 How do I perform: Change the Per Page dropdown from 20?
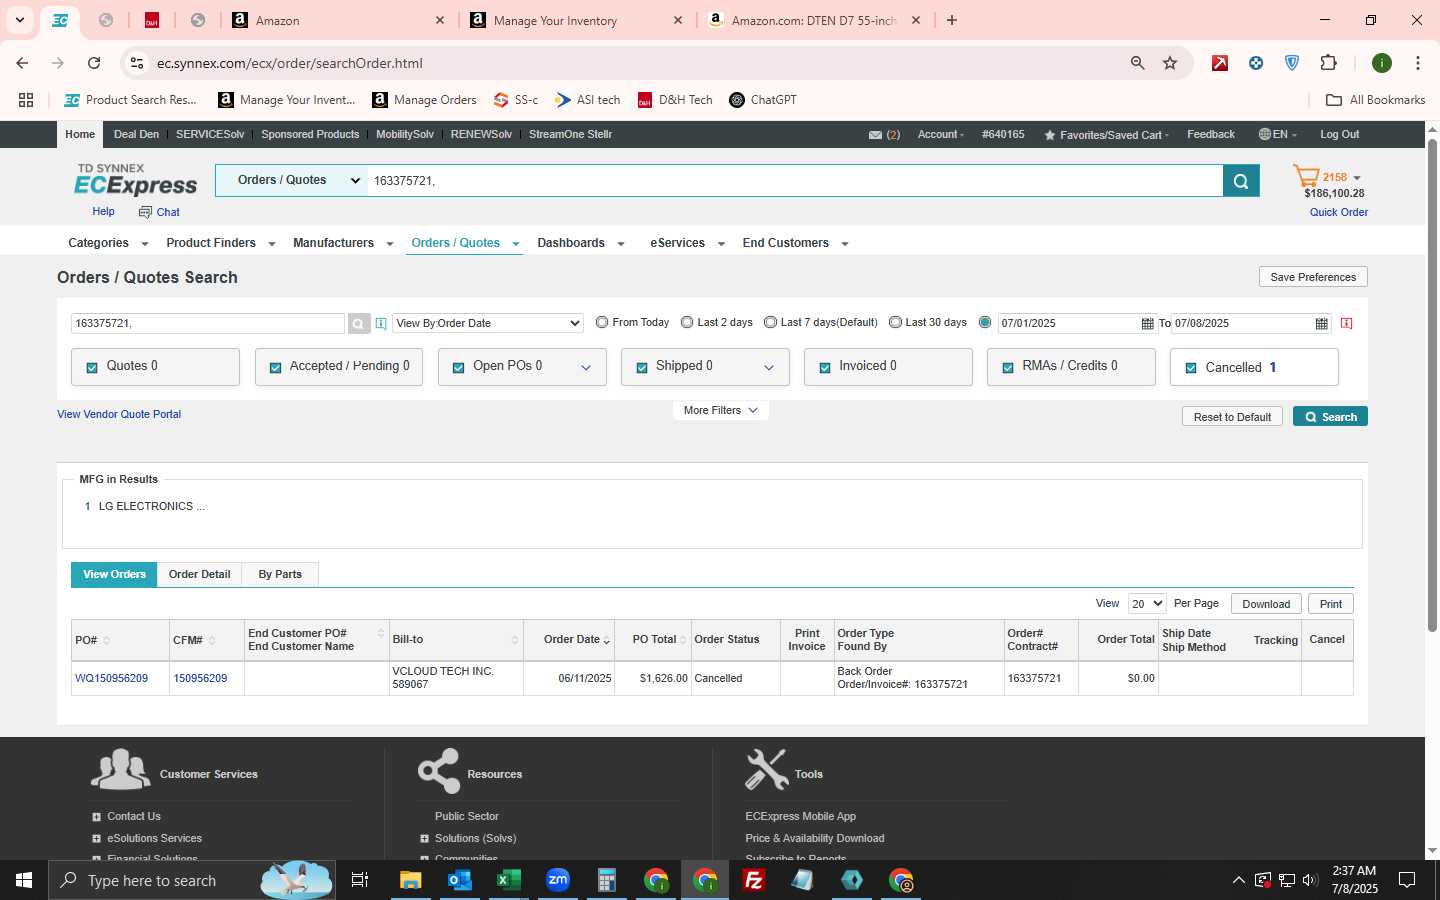click(1147, 603)
